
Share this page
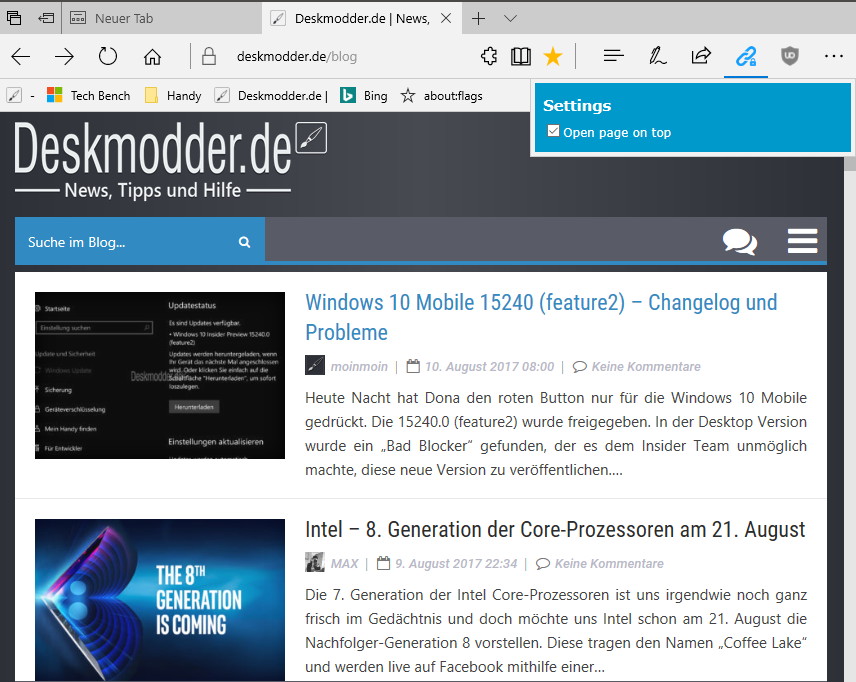coord(702,56)
